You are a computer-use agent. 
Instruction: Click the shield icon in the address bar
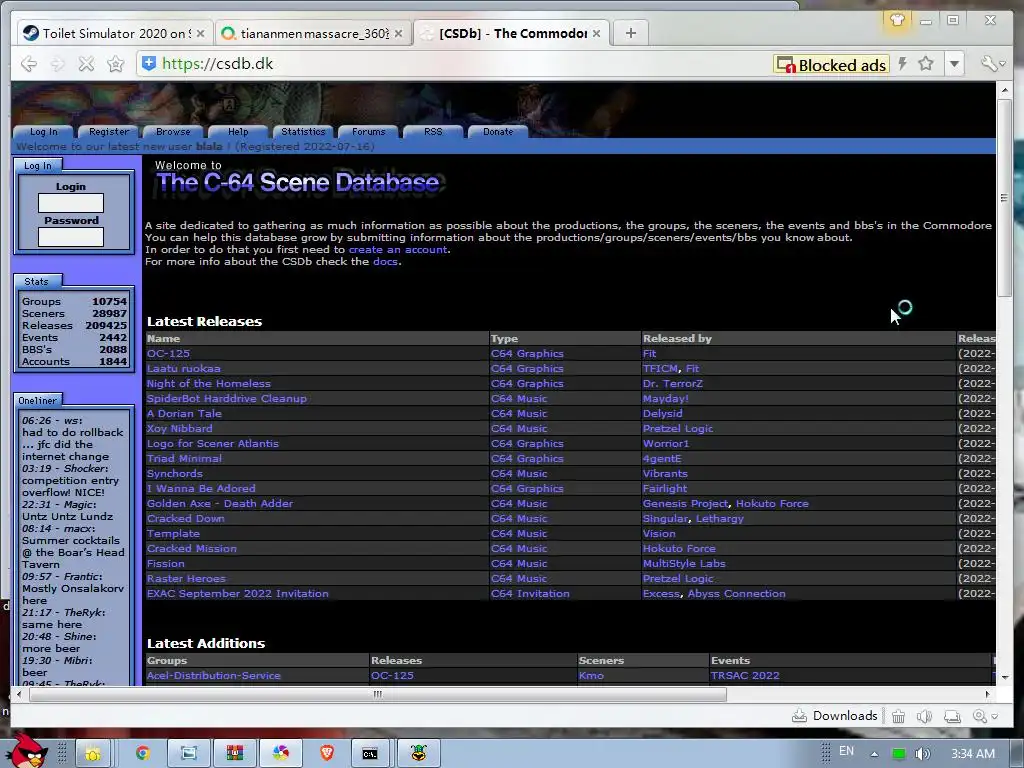(149, 63)
